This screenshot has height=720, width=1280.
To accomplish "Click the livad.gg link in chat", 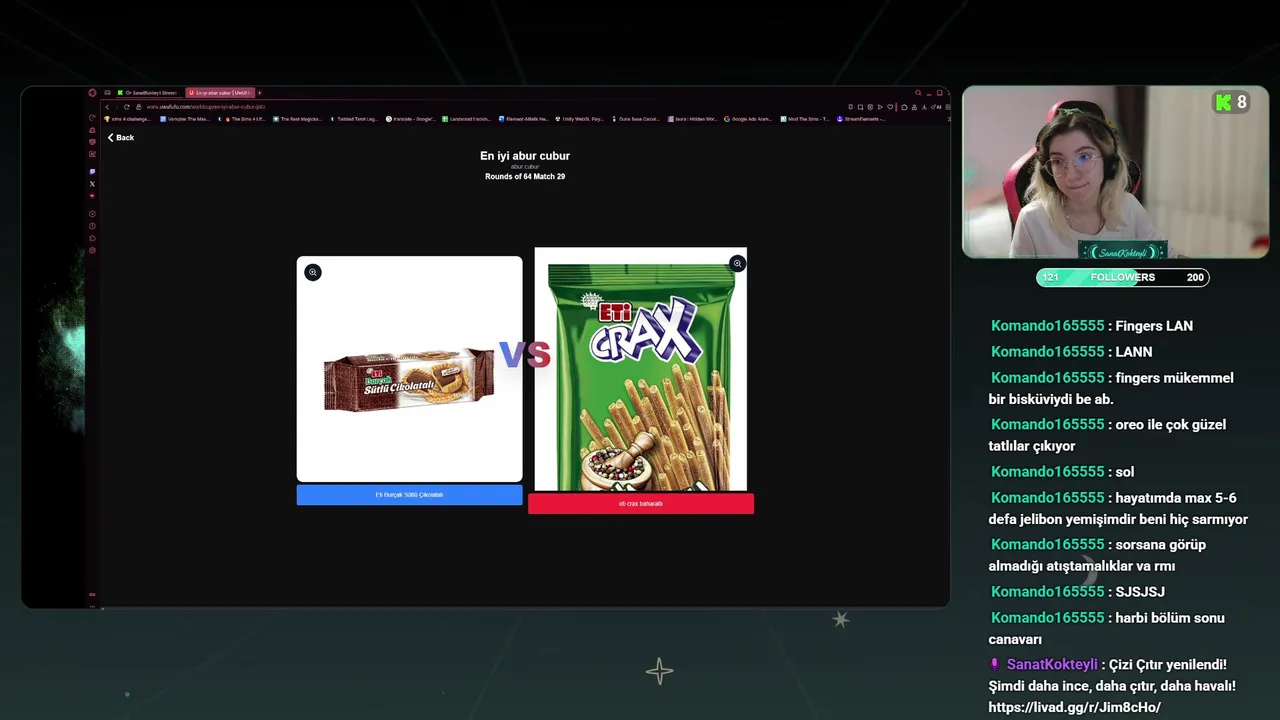I will coord(1074,707).
